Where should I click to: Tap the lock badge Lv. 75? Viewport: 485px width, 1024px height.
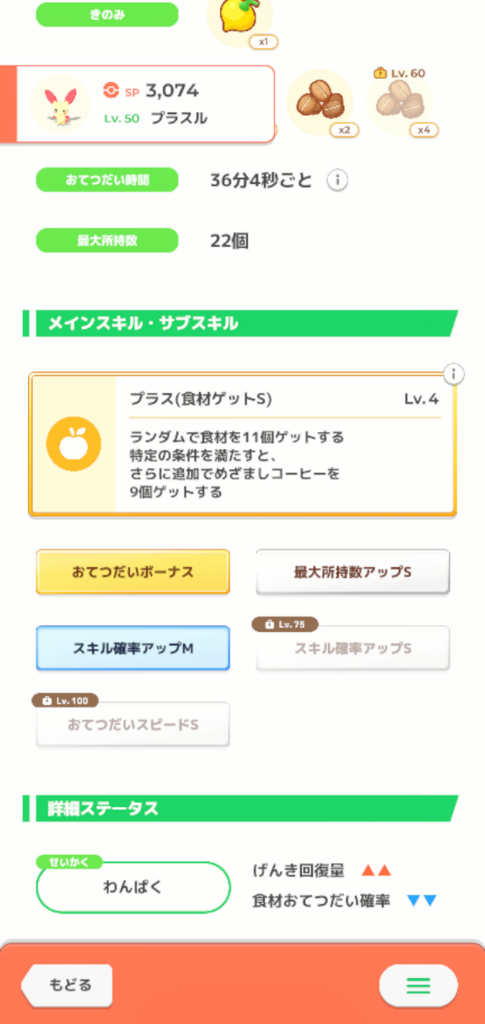(x=285, y=624)
